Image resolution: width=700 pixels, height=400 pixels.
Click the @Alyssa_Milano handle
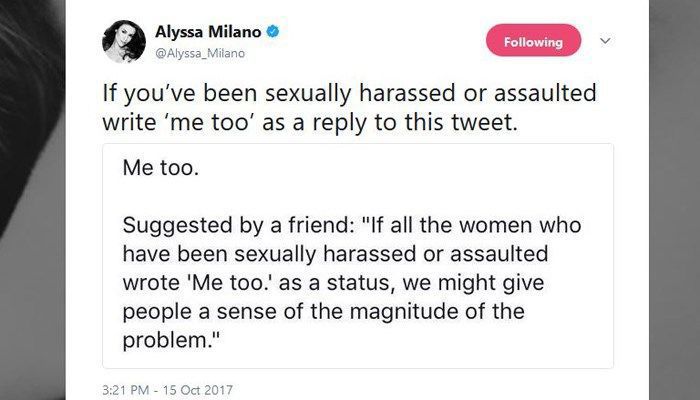[201, 52]
